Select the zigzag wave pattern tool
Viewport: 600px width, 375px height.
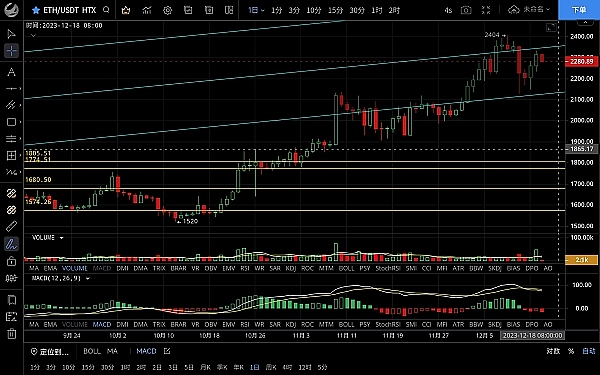click(11, 172)
